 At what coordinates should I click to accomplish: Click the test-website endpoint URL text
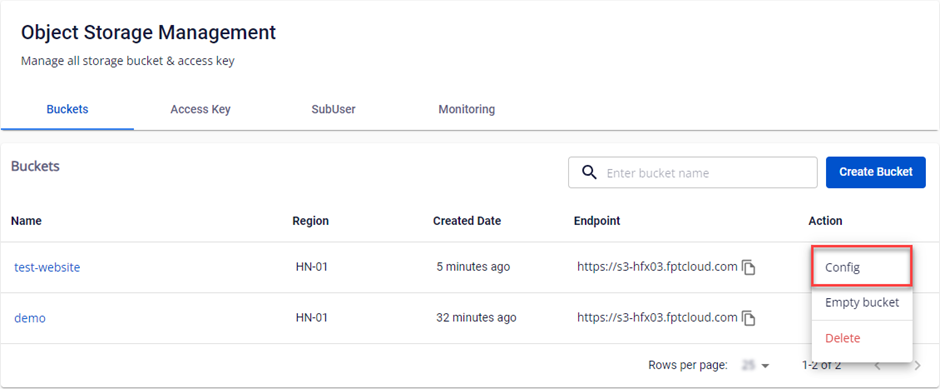click(657, 267)
